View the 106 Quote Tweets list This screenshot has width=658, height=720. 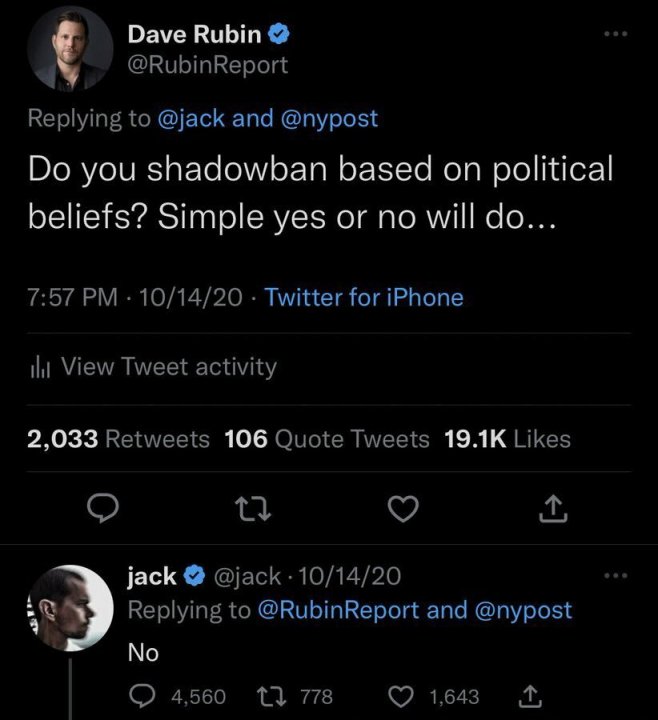pos(327,438)
